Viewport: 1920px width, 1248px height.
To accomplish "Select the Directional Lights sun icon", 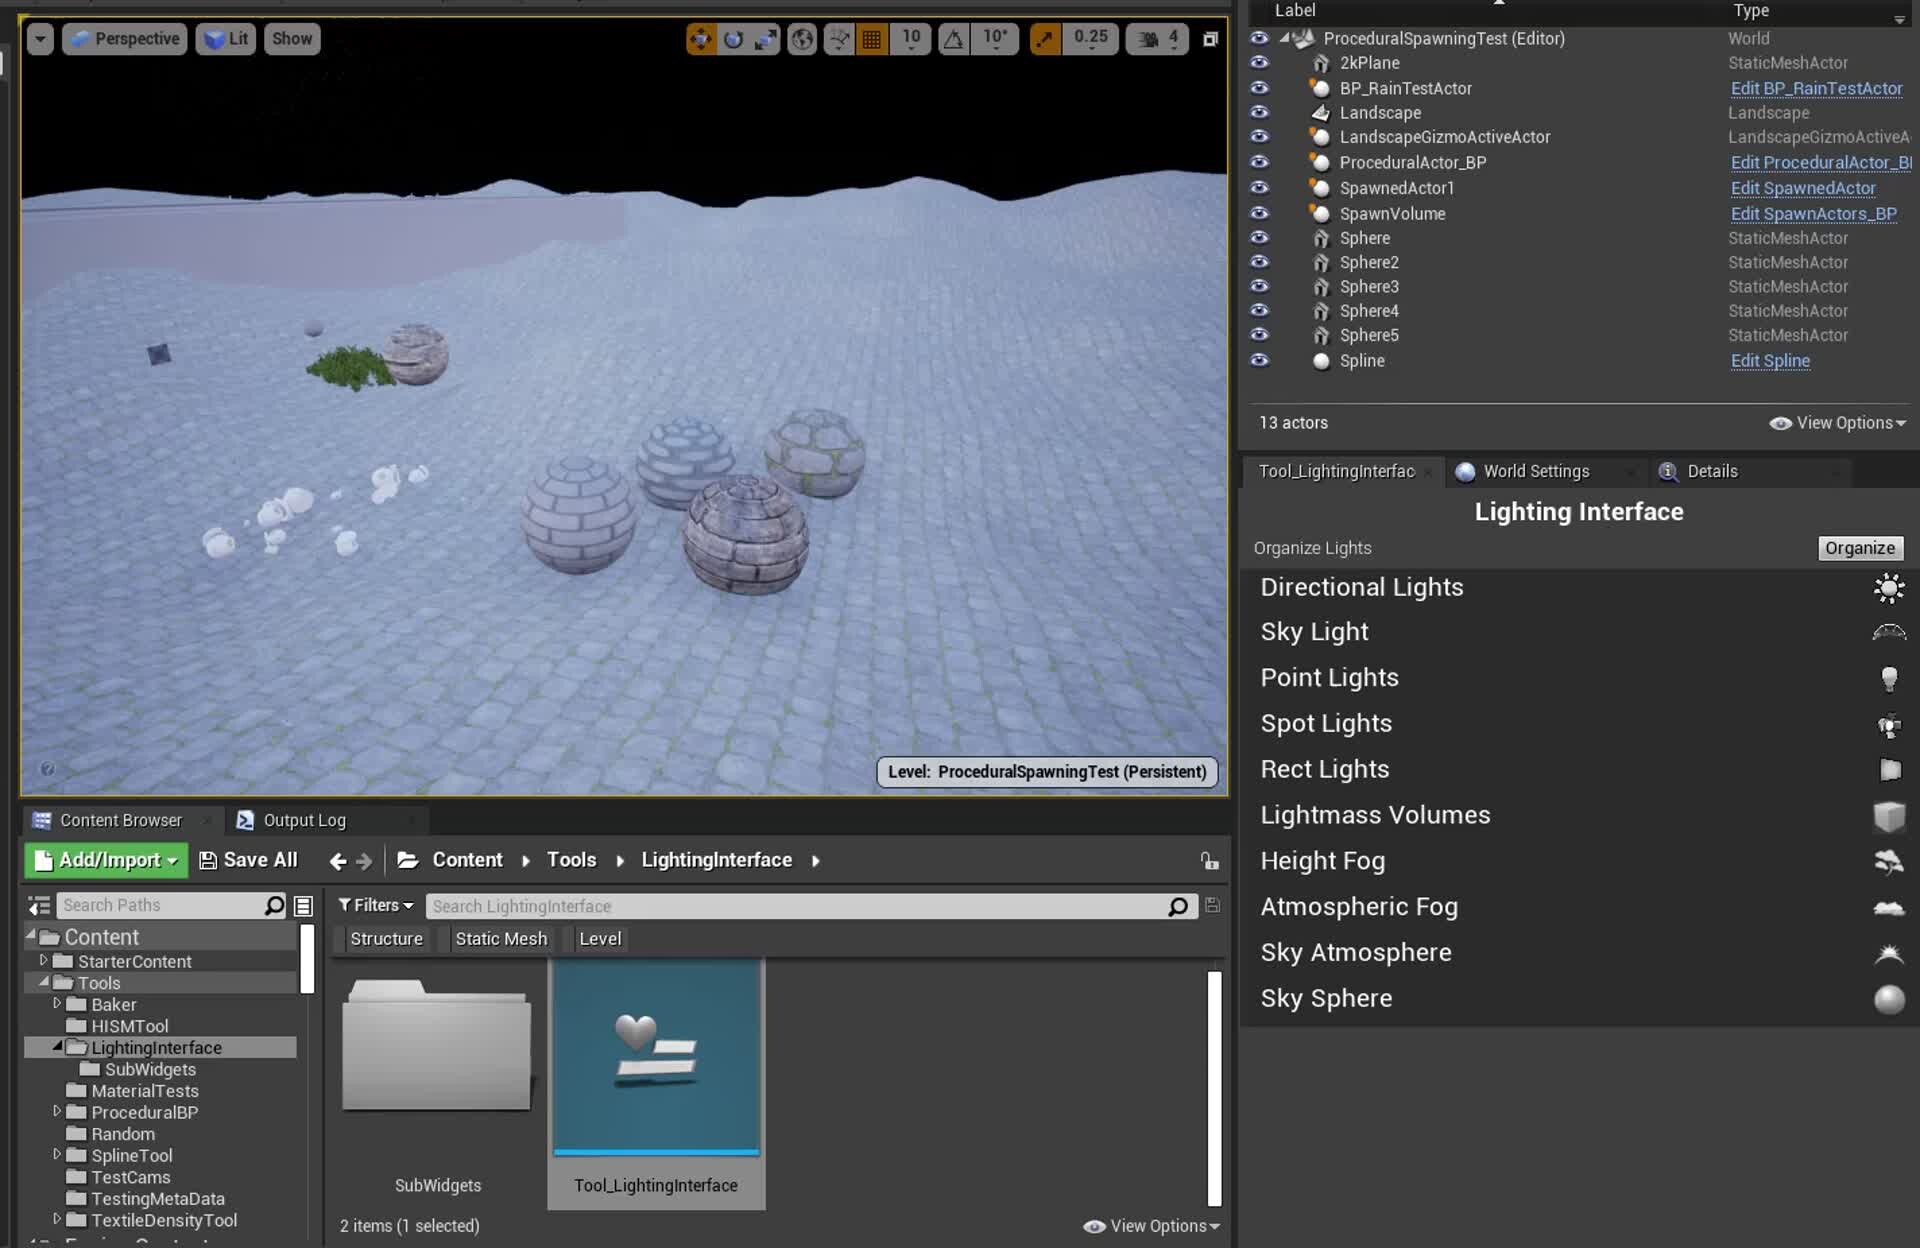I will (1889, 588).
